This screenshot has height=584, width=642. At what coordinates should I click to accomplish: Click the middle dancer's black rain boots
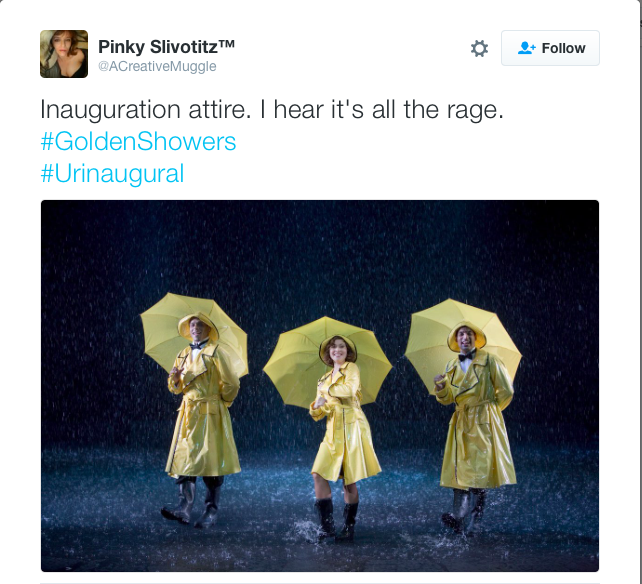[x=336, y=520]
